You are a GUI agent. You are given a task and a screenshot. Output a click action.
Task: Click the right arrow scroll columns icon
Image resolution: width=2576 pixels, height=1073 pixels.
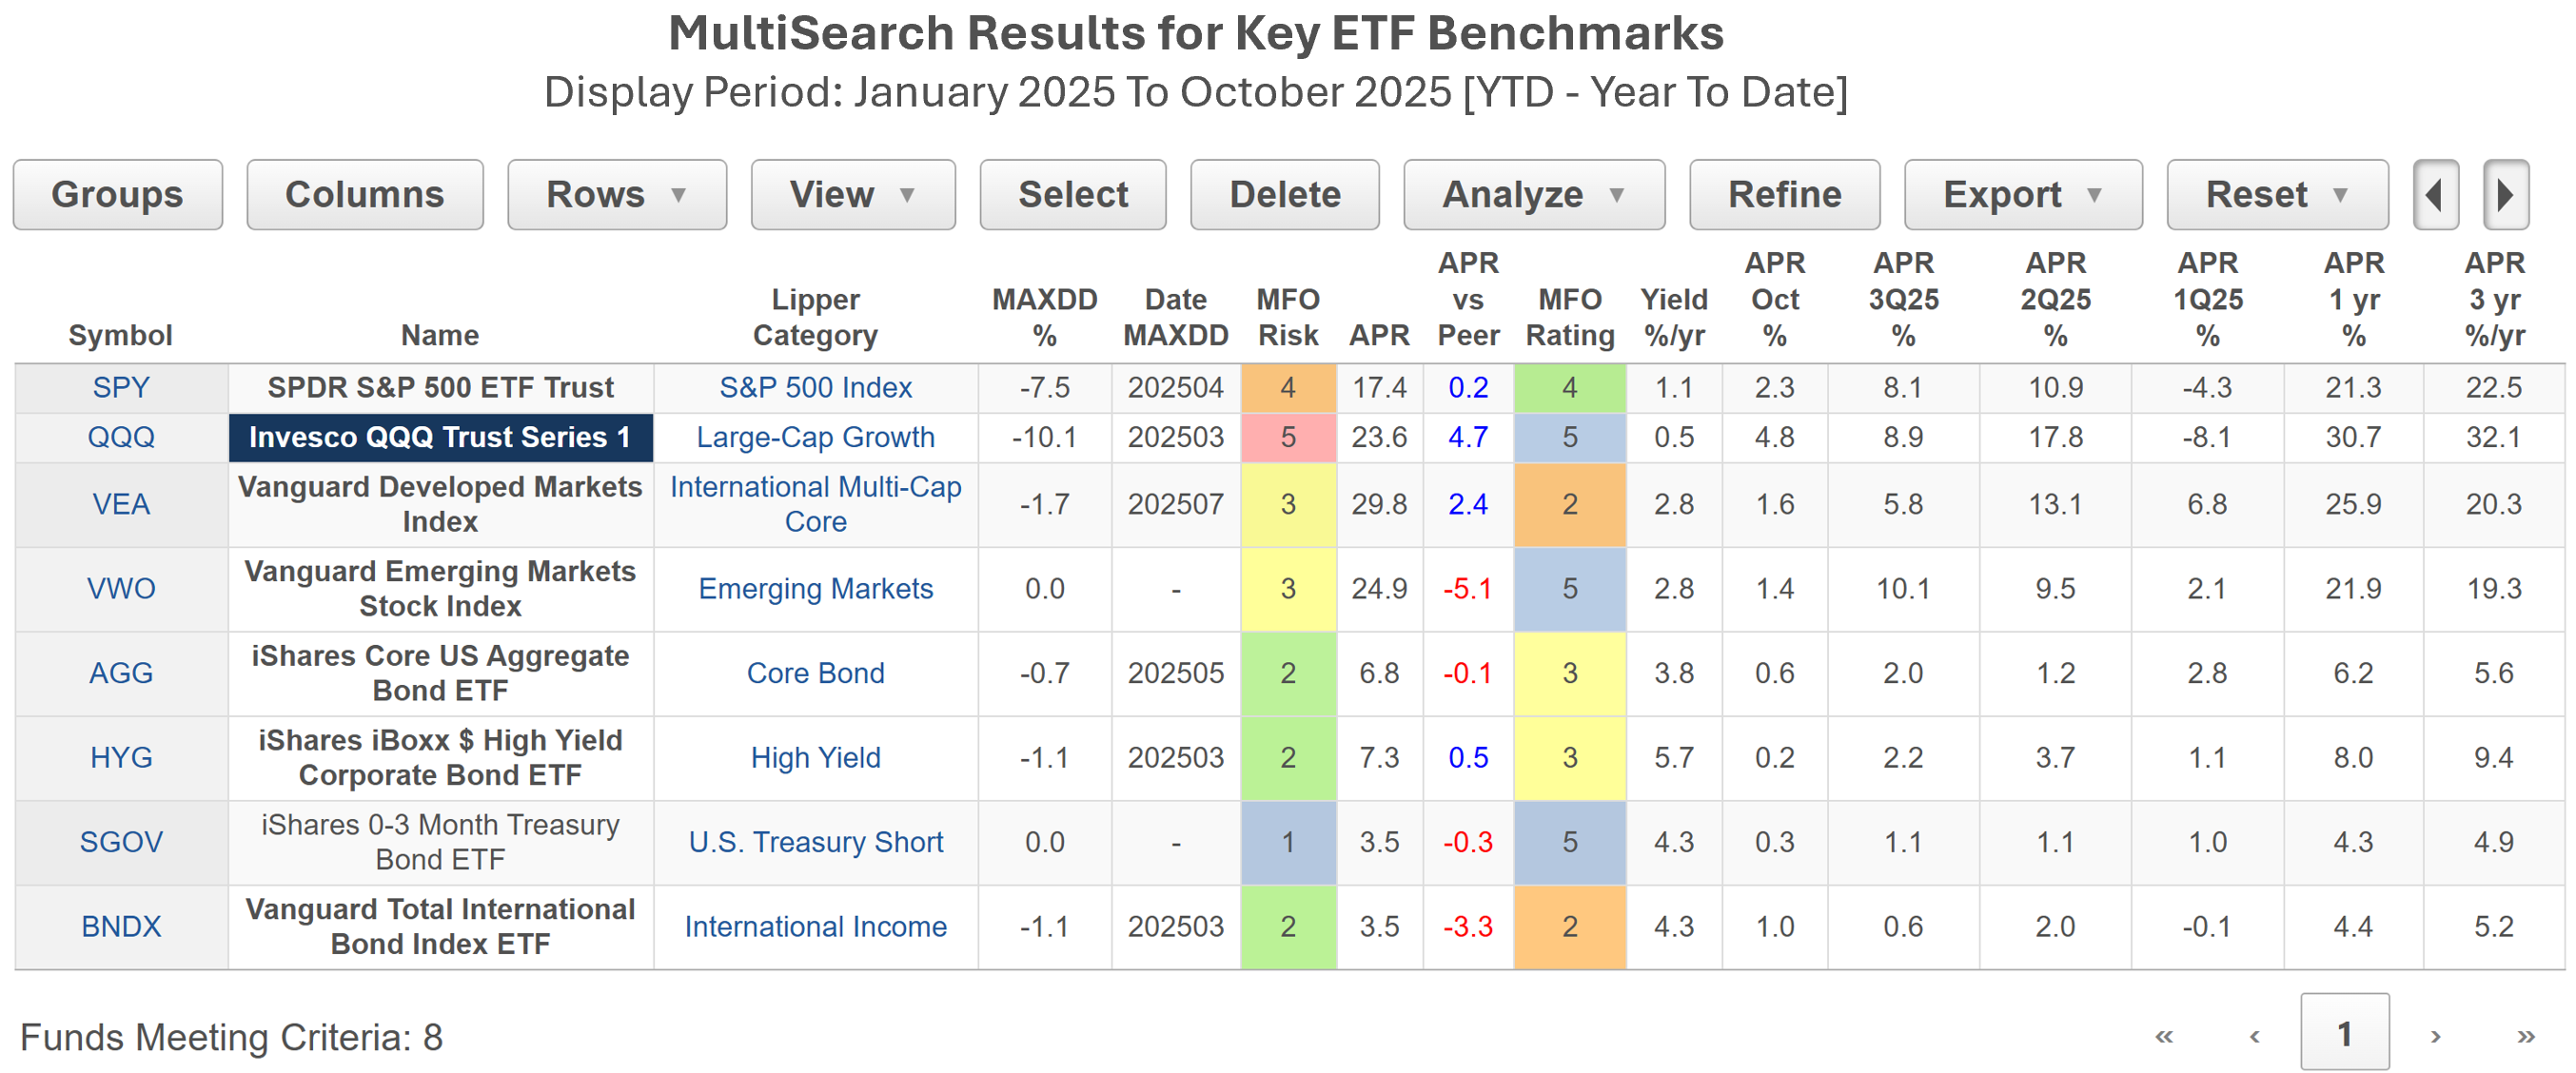[2505, 195]
